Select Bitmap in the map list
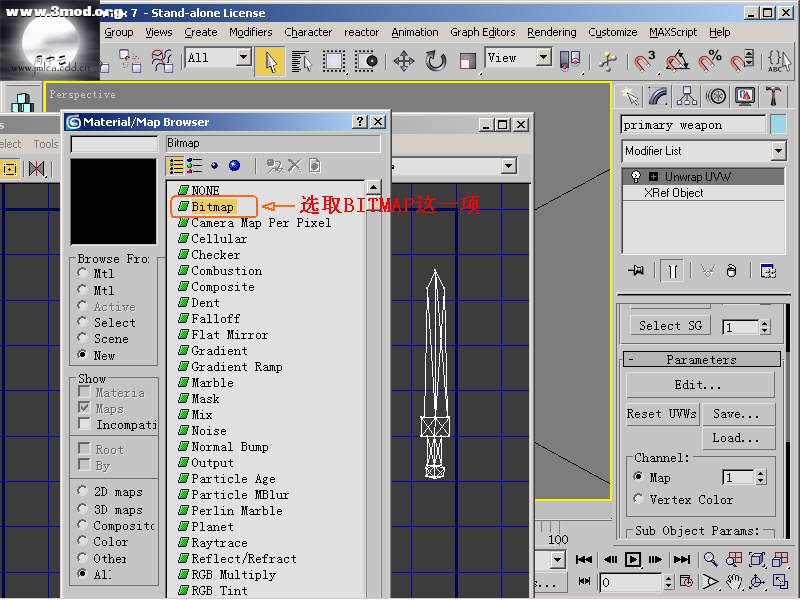The width and height of the screenshot is (800, 600). tap(213, 207)
